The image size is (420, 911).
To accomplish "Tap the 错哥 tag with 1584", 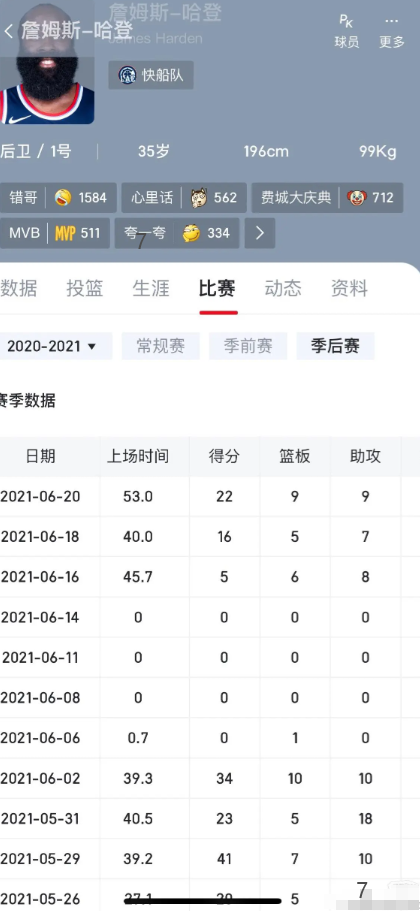I will tap(58, 198).
